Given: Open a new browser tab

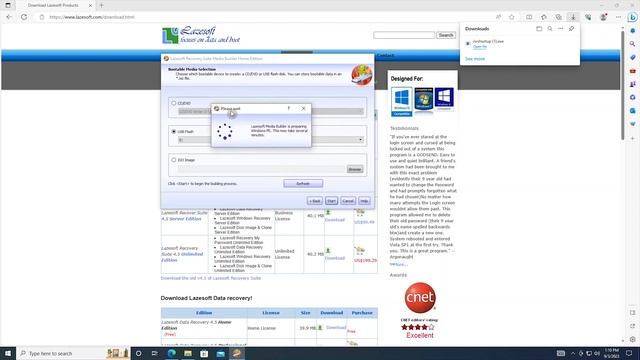Looking at the screenshot, I should 101,5.
